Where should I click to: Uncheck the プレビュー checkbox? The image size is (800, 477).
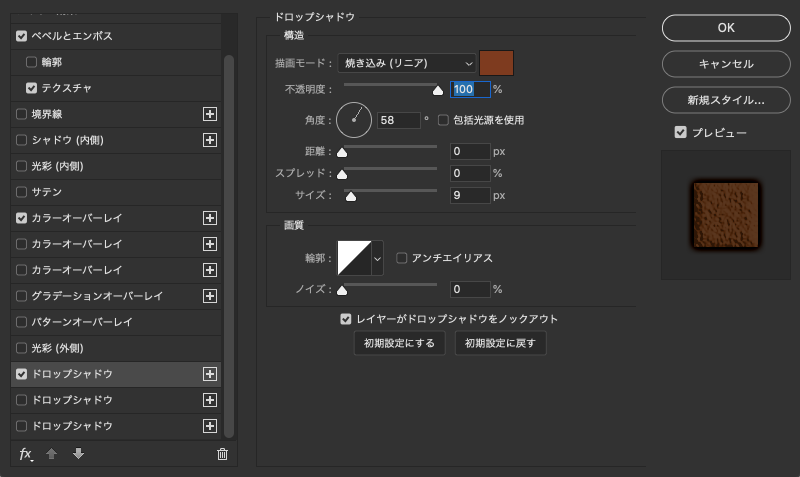(x=681, y=132)
